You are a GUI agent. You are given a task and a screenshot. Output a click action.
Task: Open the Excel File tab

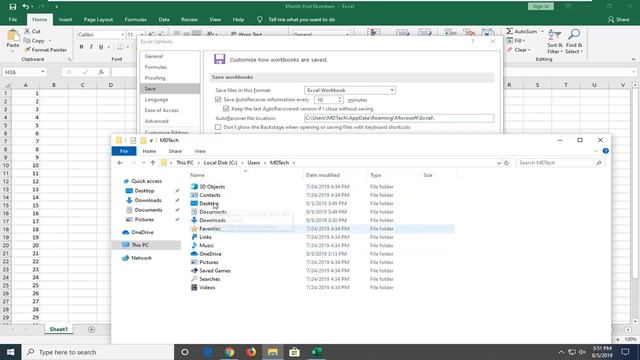(x=13, y=20)
